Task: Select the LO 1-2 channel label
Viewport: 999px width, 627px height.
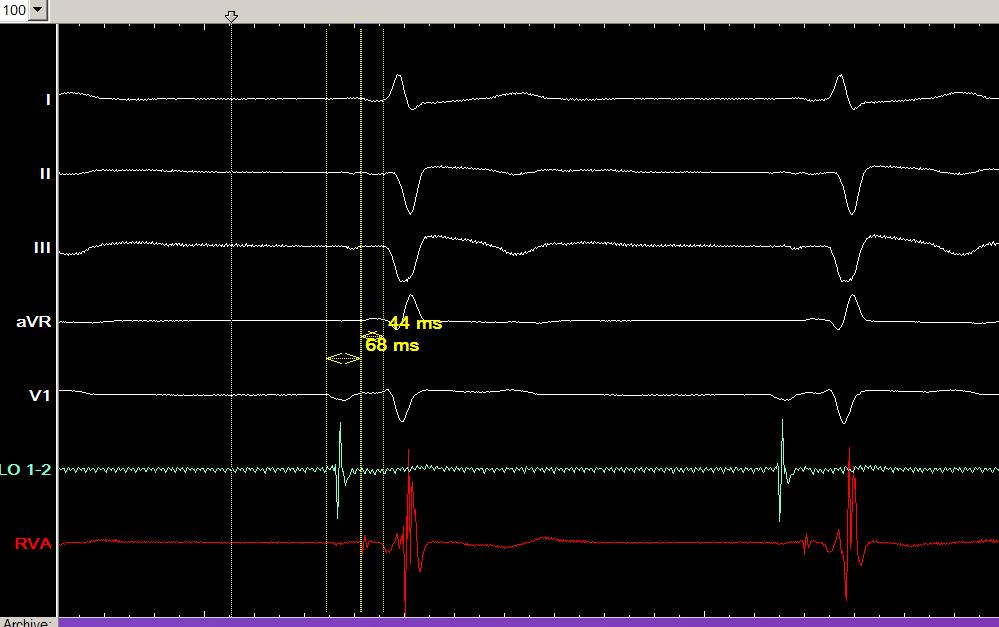Action: 25,470
